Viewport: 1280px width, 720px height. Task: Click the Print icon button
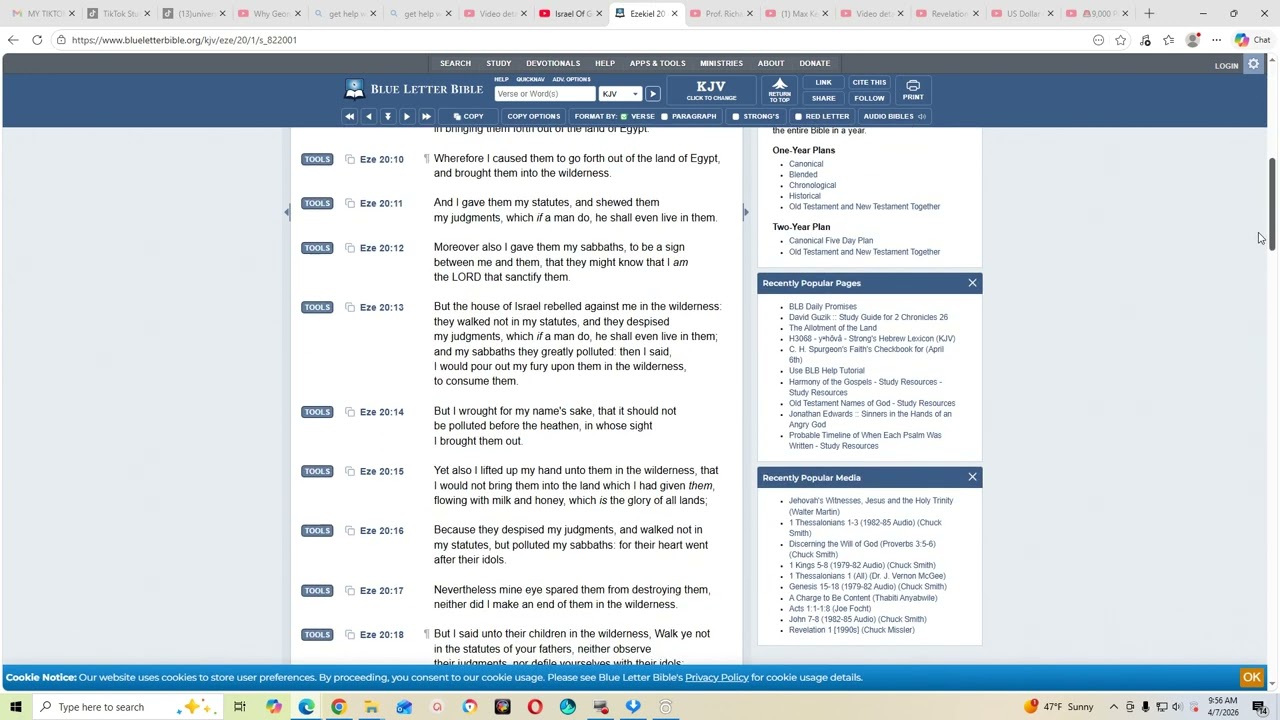coord(913,90)
